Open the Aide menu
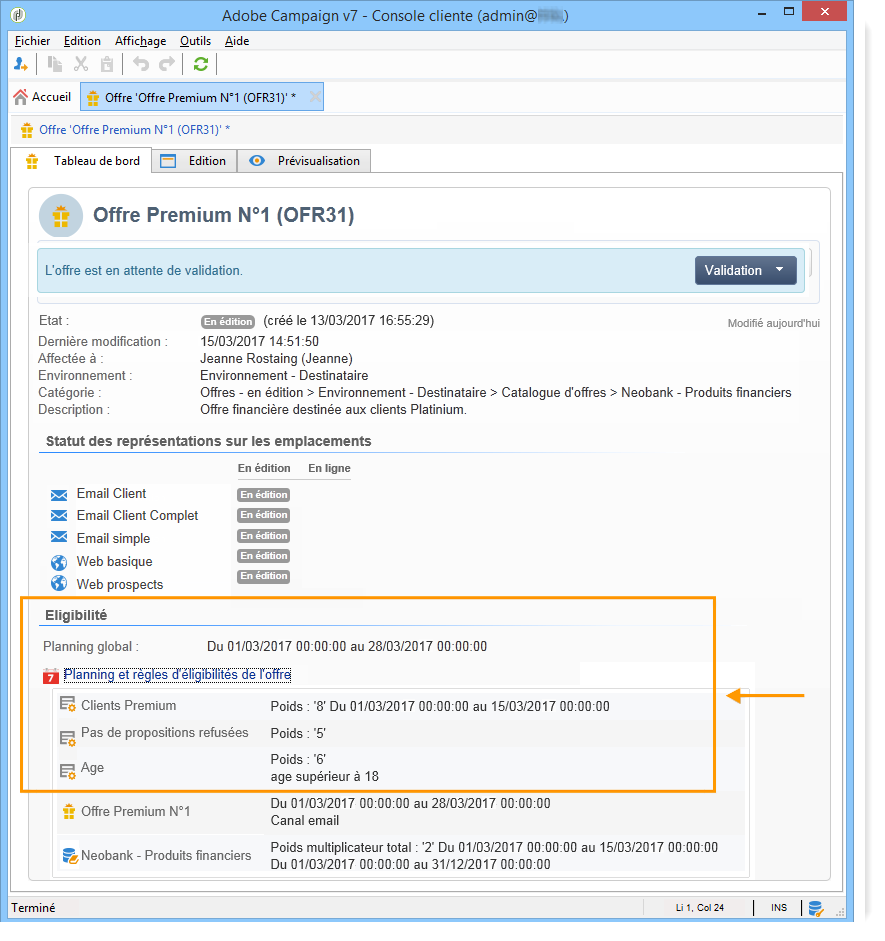This screenshot has width=885, height=941. [x=237, y=41]
